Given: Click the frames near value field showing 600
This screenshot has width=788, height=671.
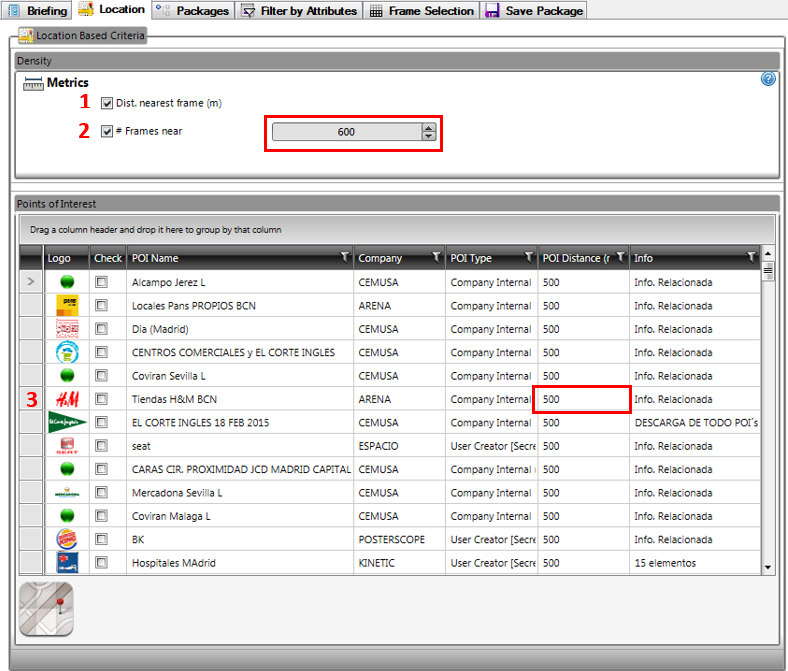Looking at the screenshot, I should [x=346, y=132].
